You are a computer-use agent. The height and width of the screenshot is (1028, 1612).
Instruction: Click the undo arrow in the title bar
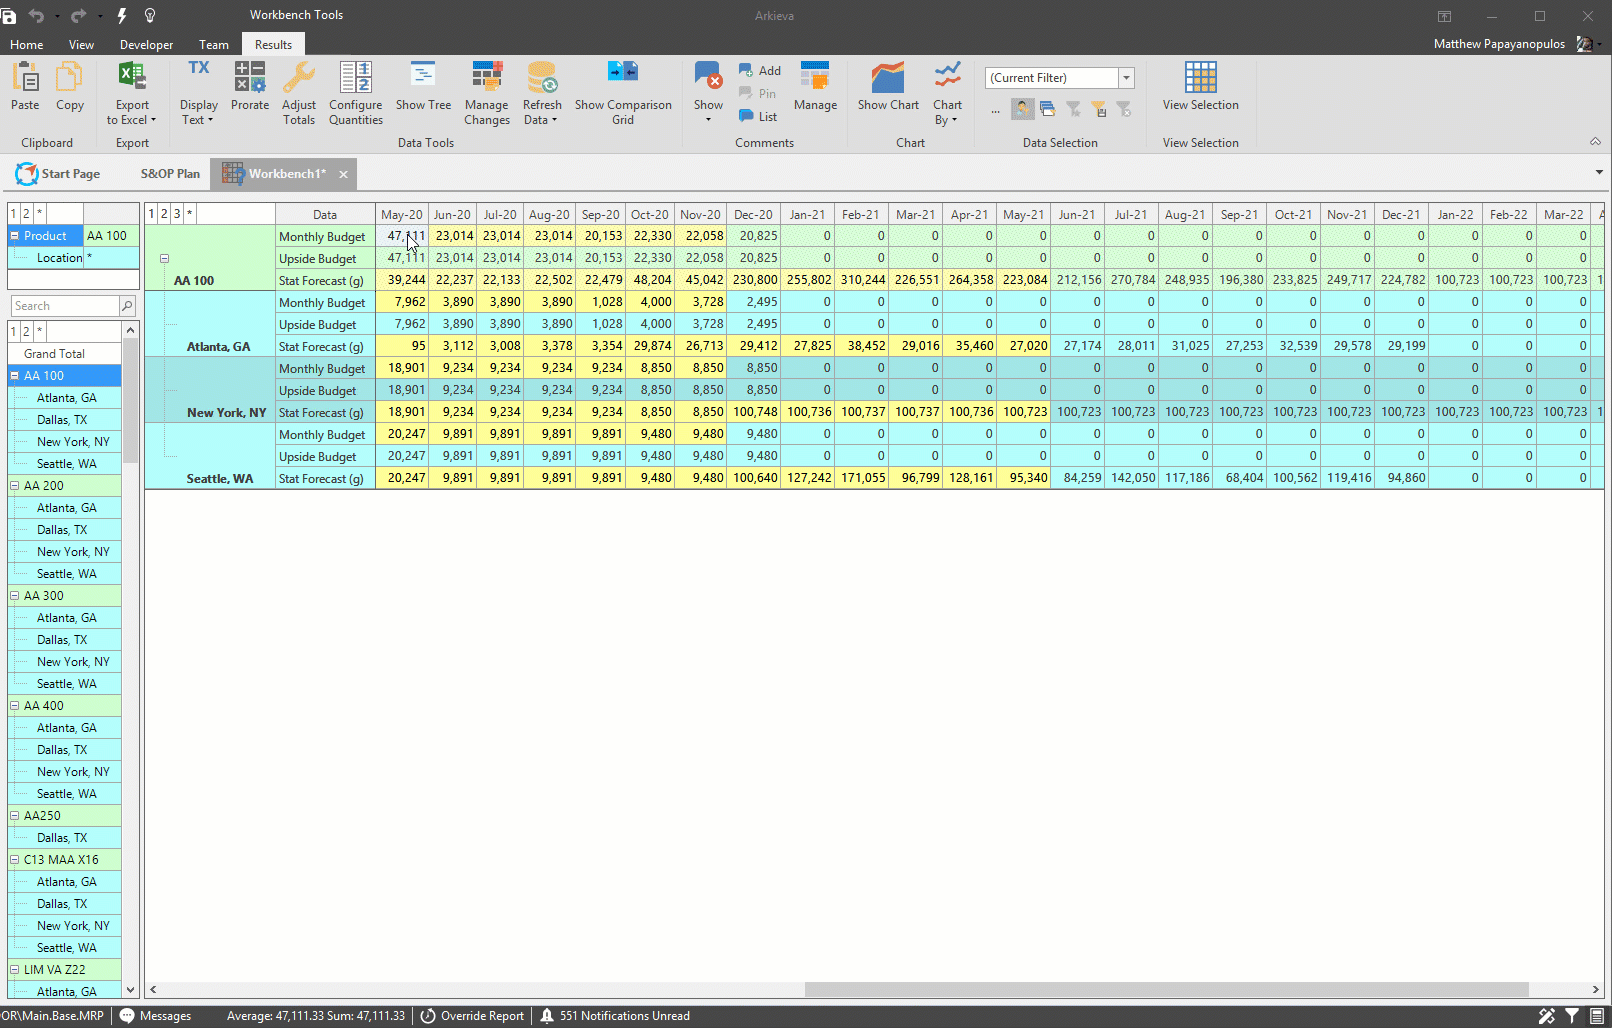(x=37, y=16)
